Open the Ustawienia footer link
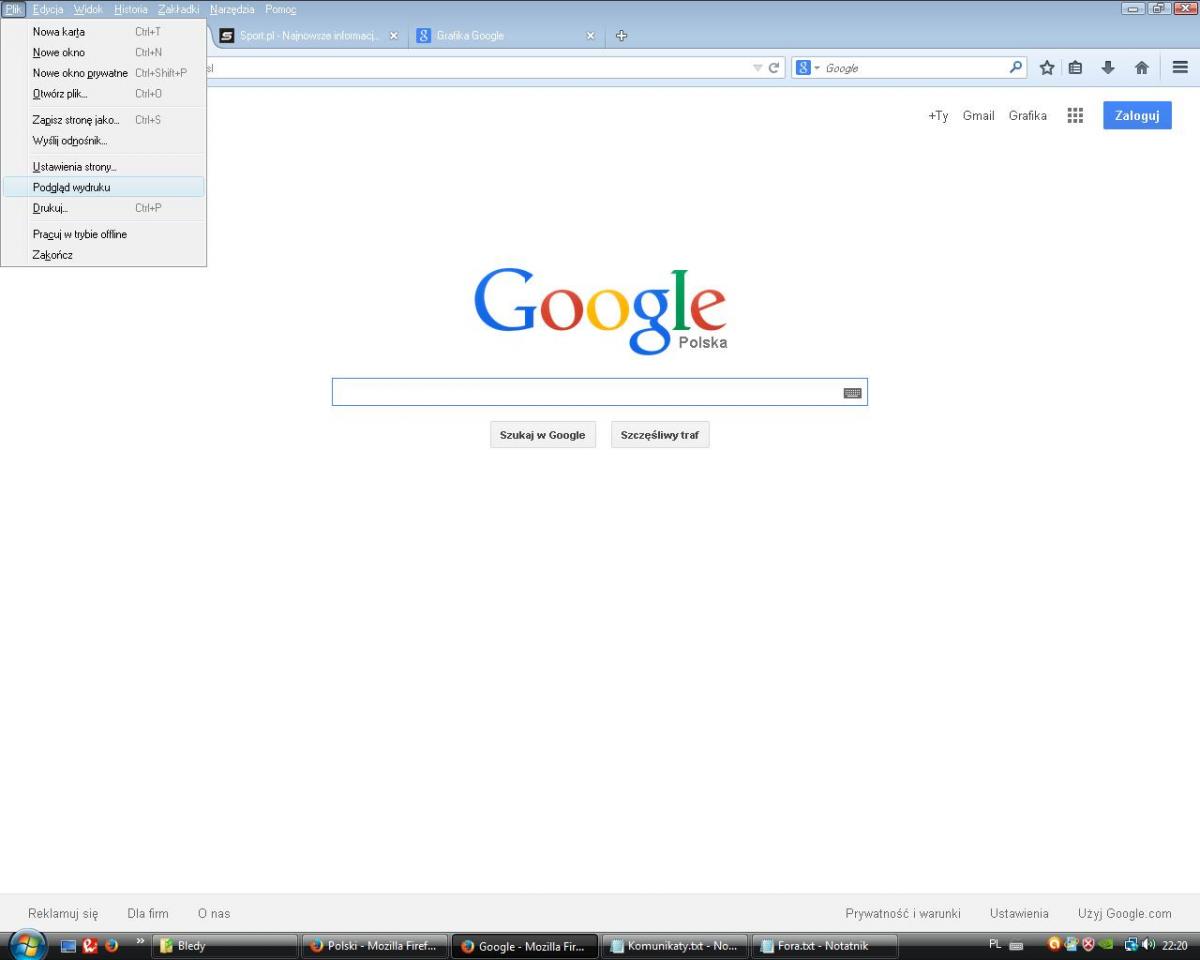The image size is (1200, 960). 1019,913
